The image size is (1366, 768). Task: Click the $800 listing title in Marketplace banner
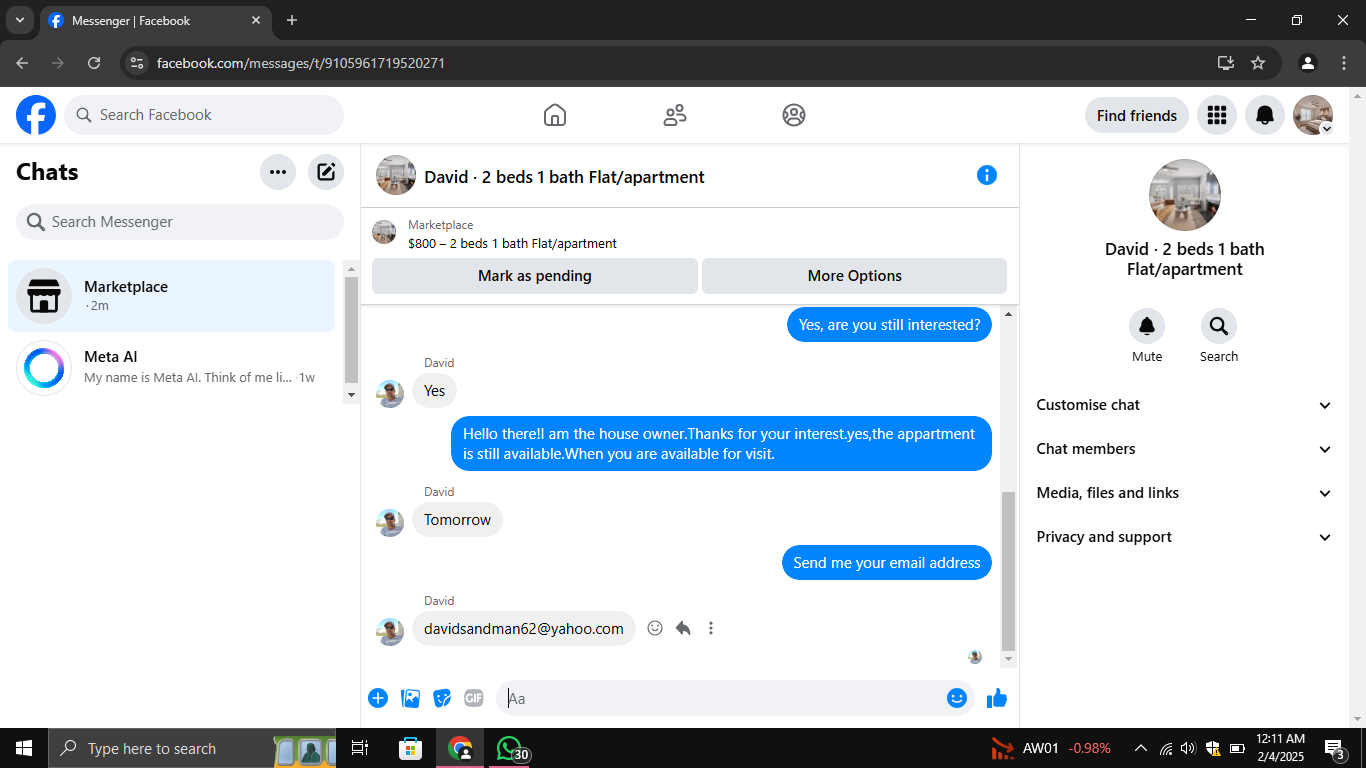(x=512, y=243)
